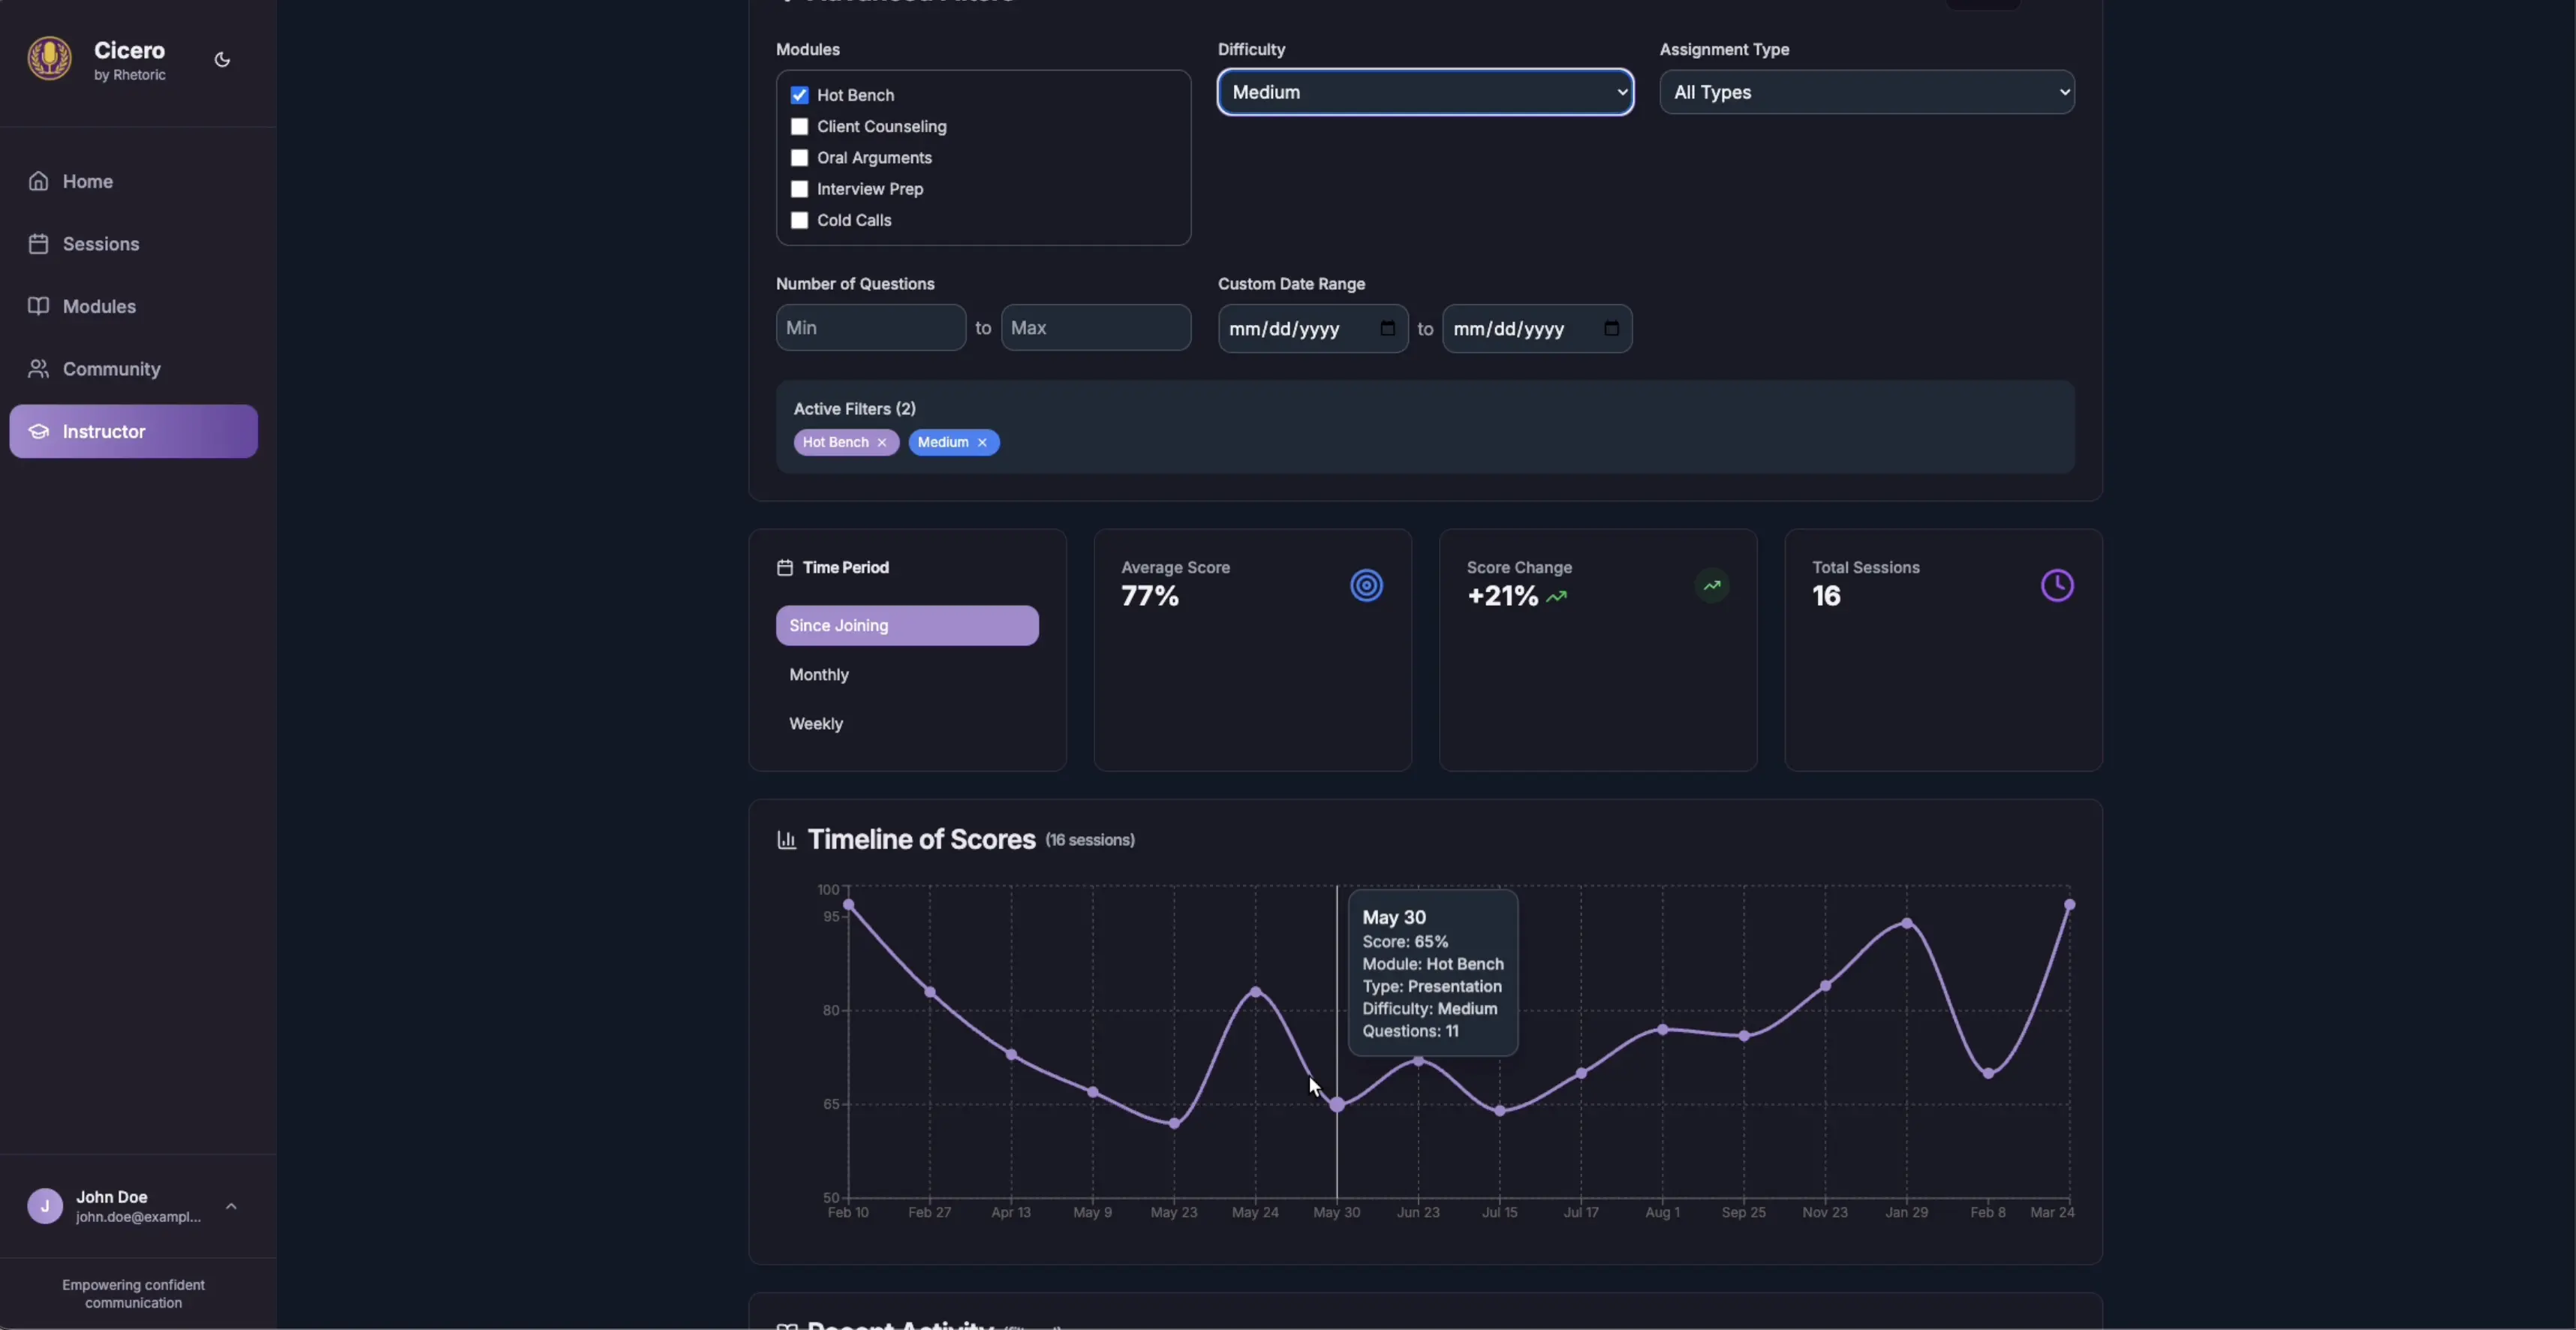
Task: Toggle dark mode with the moon icon
Action: coord(222,59)
